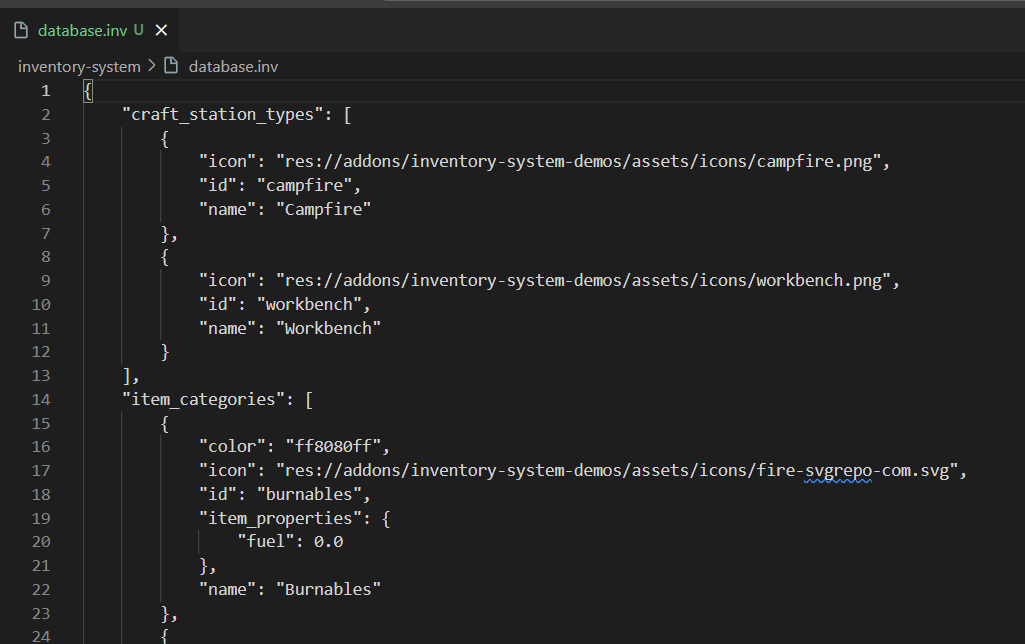
Task: Click the opening brace on line 1
Action: [88, 91]
